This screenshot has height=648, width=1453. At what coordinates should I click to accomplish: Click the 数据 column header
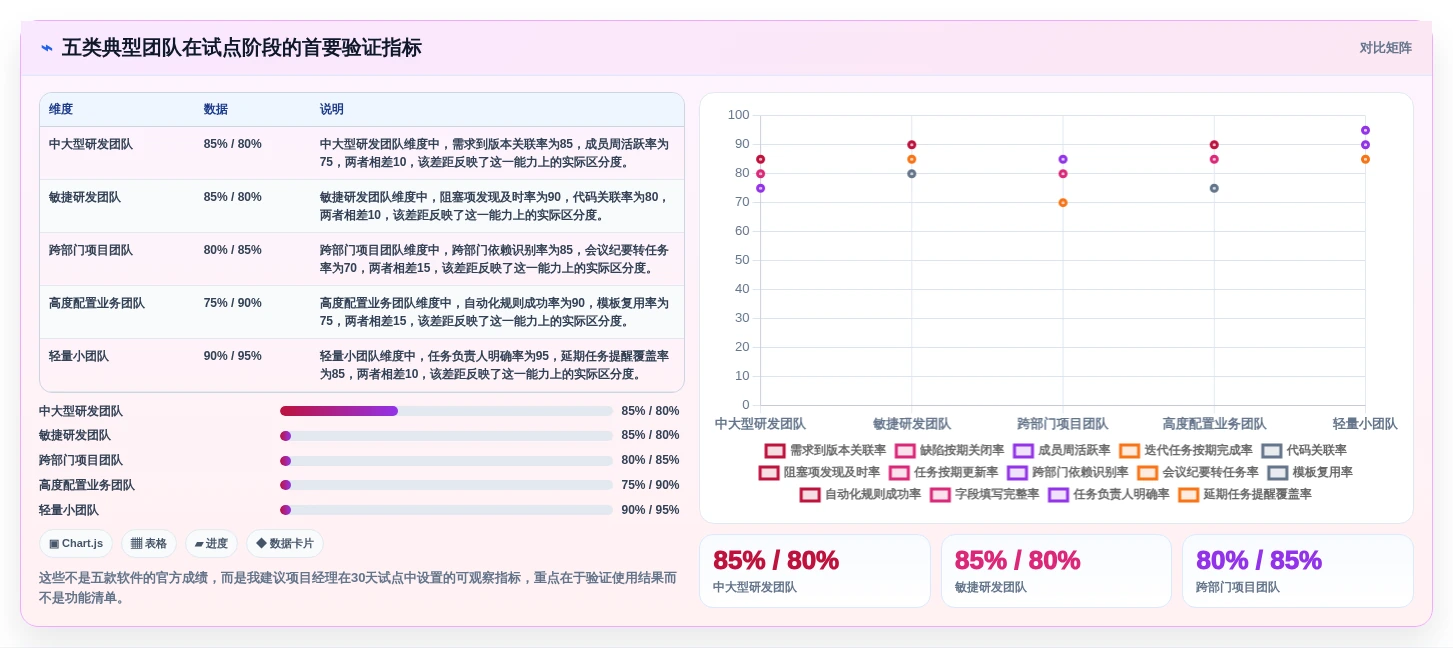click(216, 109)
